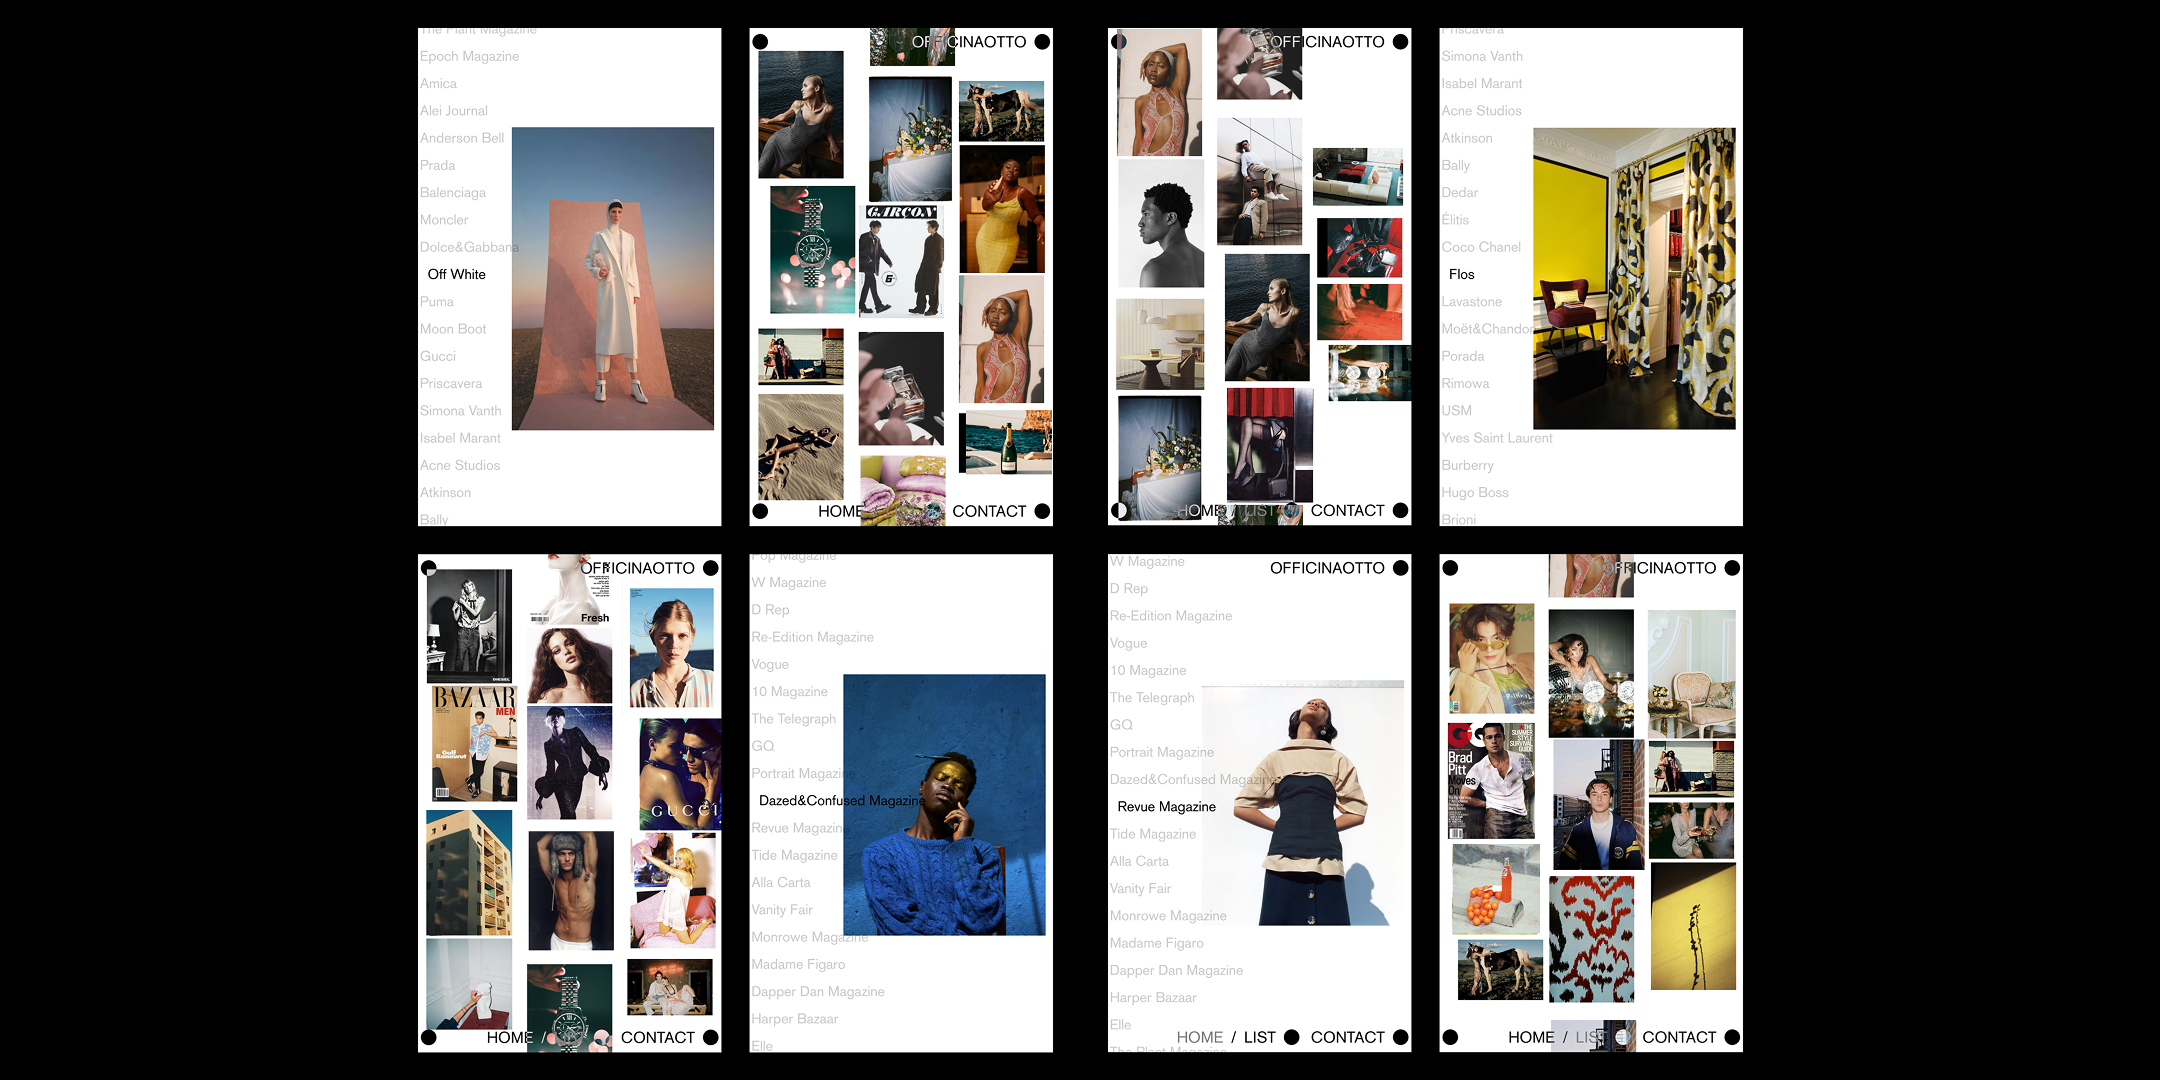Open the yellow room with curtains image

click(1634, 279)
